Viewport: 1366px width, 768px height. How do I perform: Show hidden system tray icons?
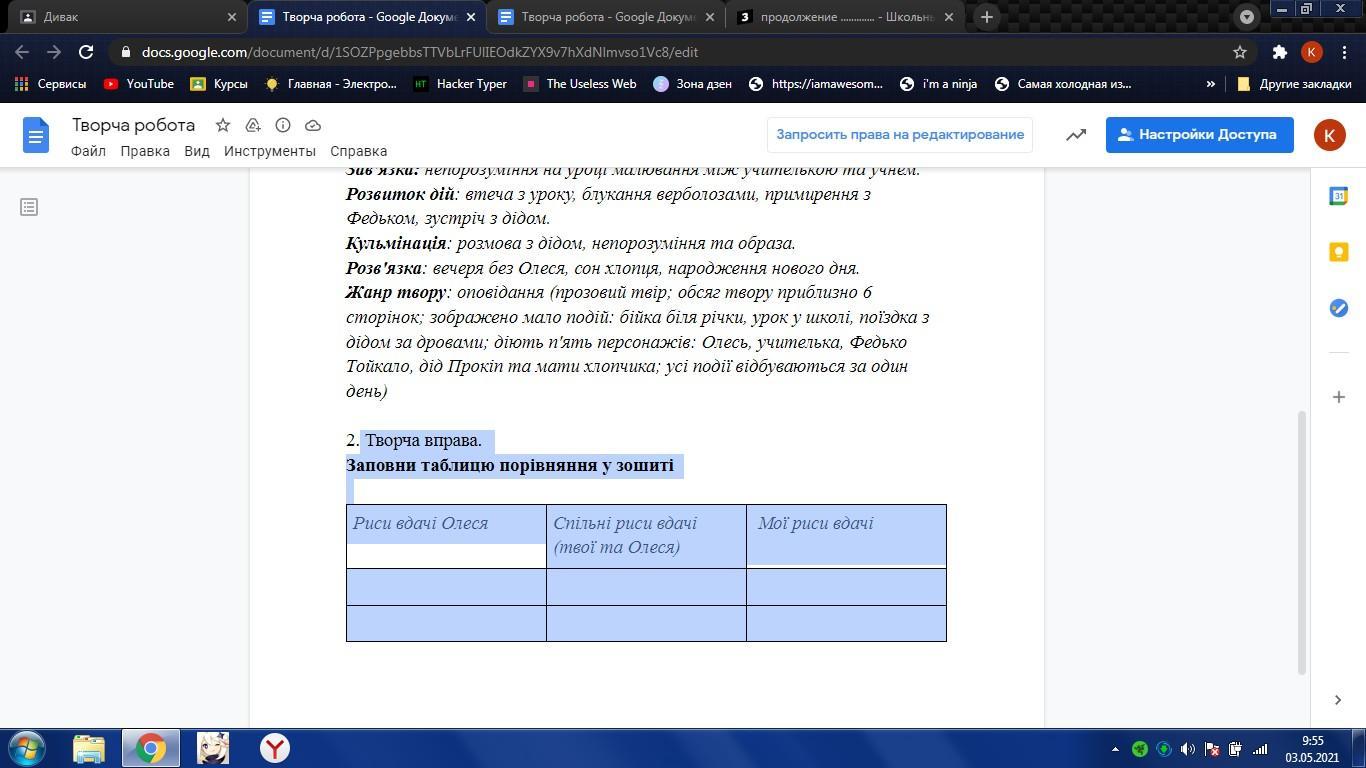click(1115, 749)
